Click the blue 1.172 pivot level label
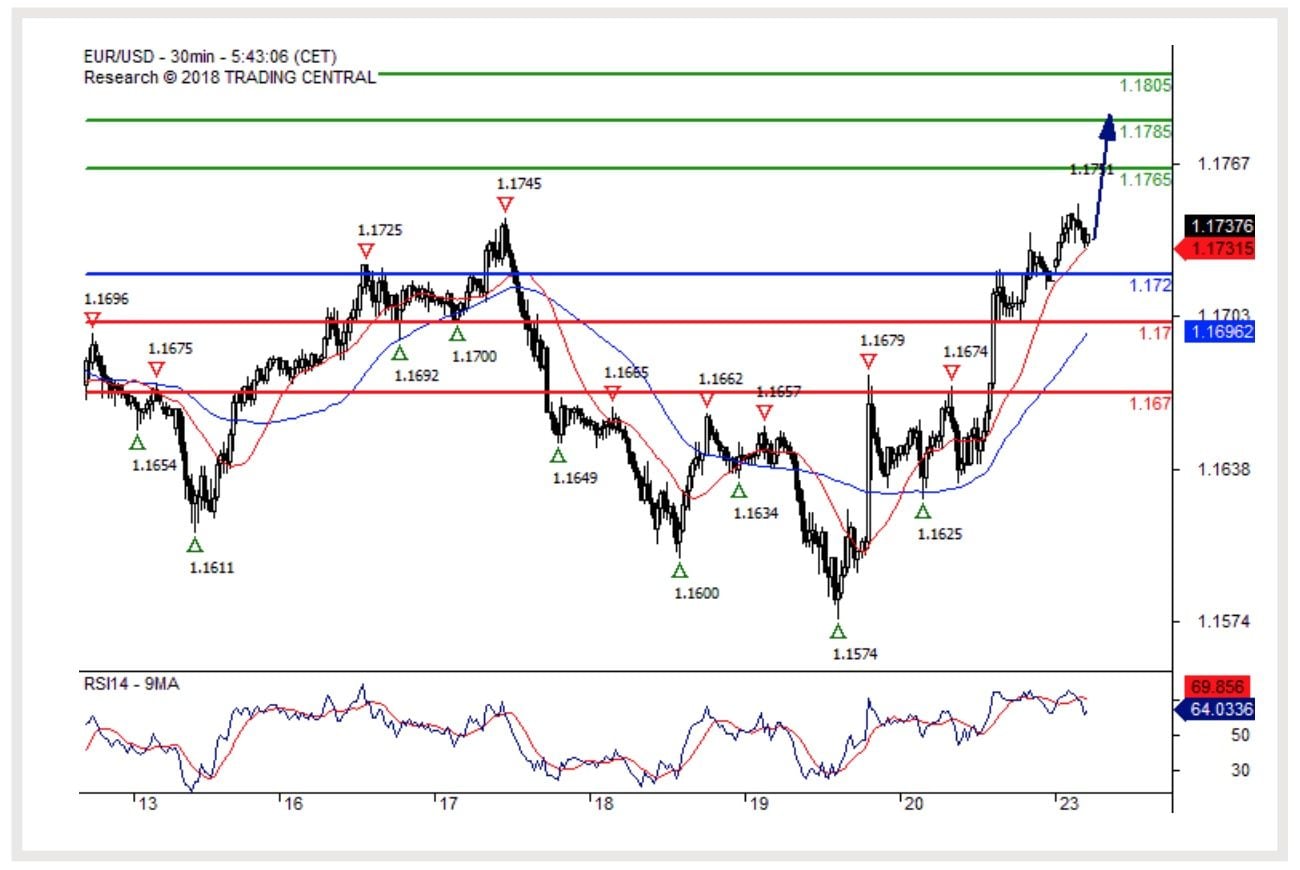 [x=1150, y=286]
